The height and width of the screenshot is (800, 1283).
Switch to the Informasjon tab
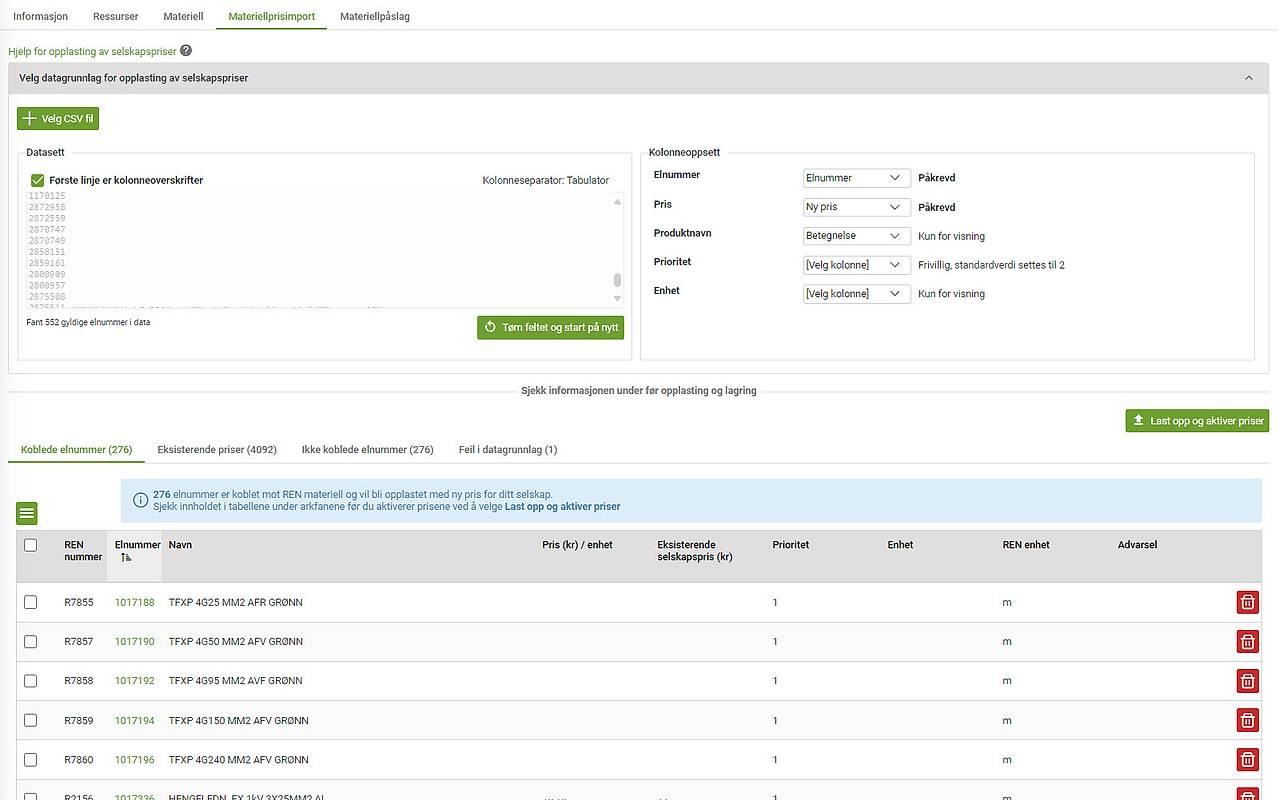pyautogui.click(x=41, y=17)
